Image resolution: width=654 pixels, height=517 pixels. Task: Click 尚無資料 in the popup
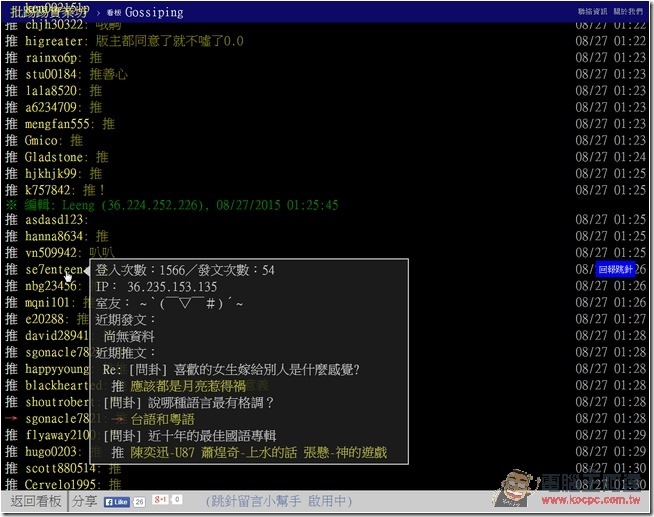pyautogui.click(x=129, y=336)
